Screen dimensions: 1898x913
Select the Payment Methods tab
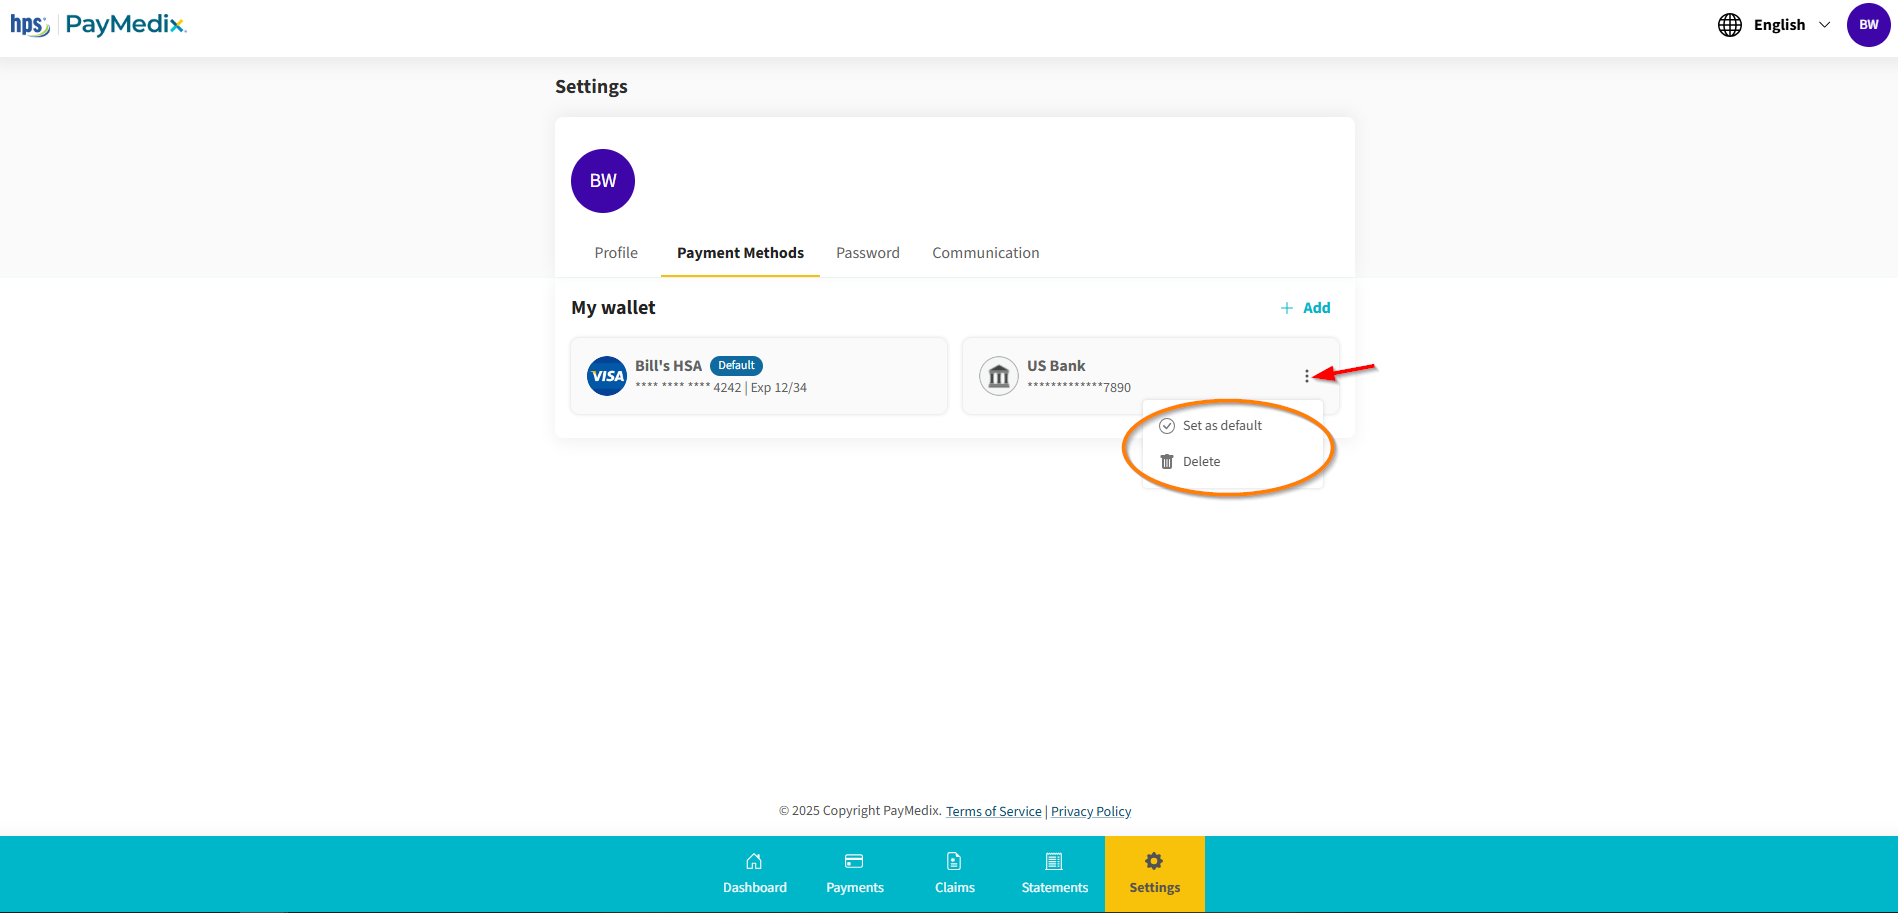[740, 253]
